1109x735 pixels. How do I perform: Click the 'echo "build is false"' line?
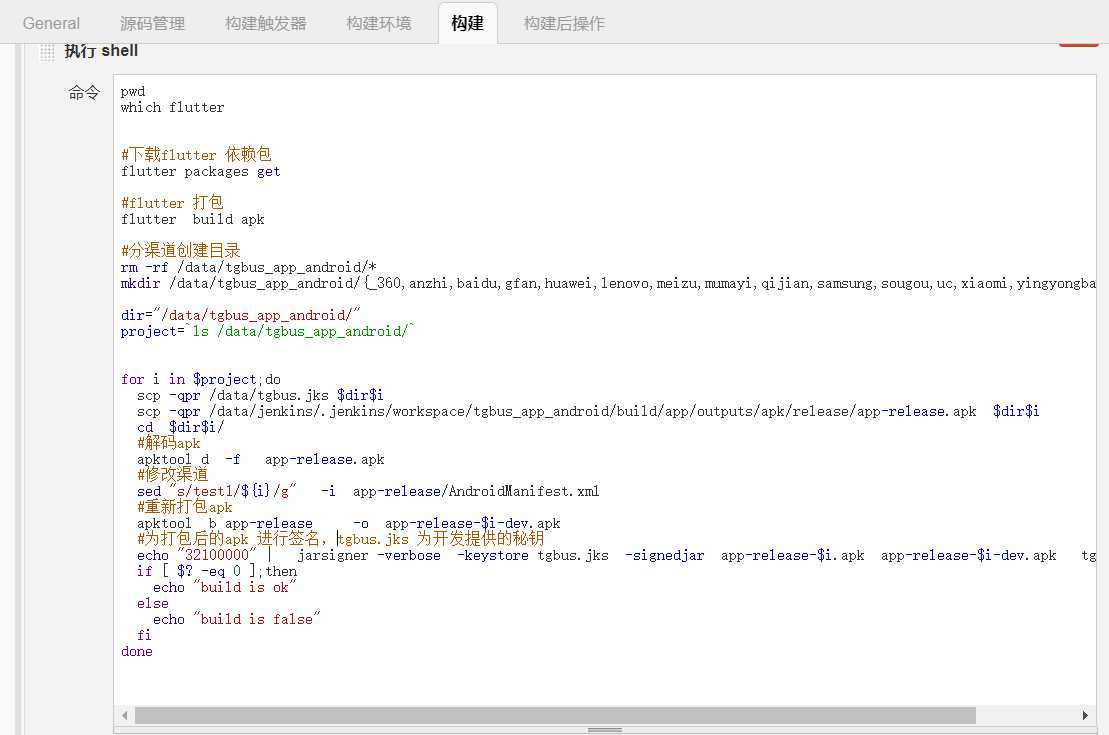(237, 620)
